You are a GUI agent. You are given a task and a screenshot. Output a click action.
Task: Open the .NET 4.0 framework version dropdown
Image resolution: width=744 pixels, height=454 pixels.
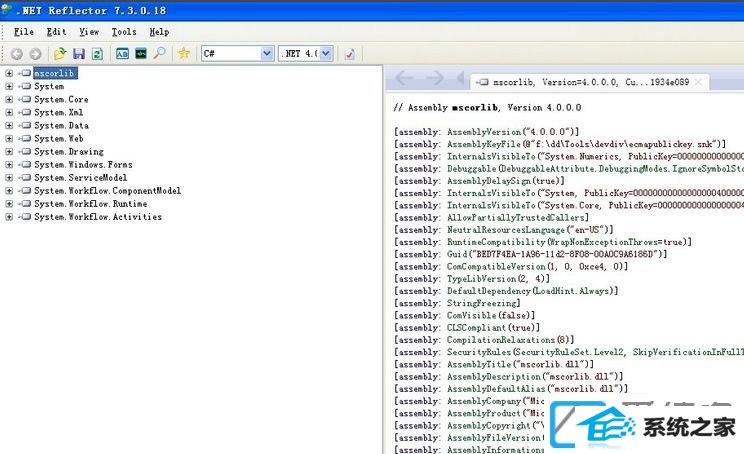pos(326,54)
